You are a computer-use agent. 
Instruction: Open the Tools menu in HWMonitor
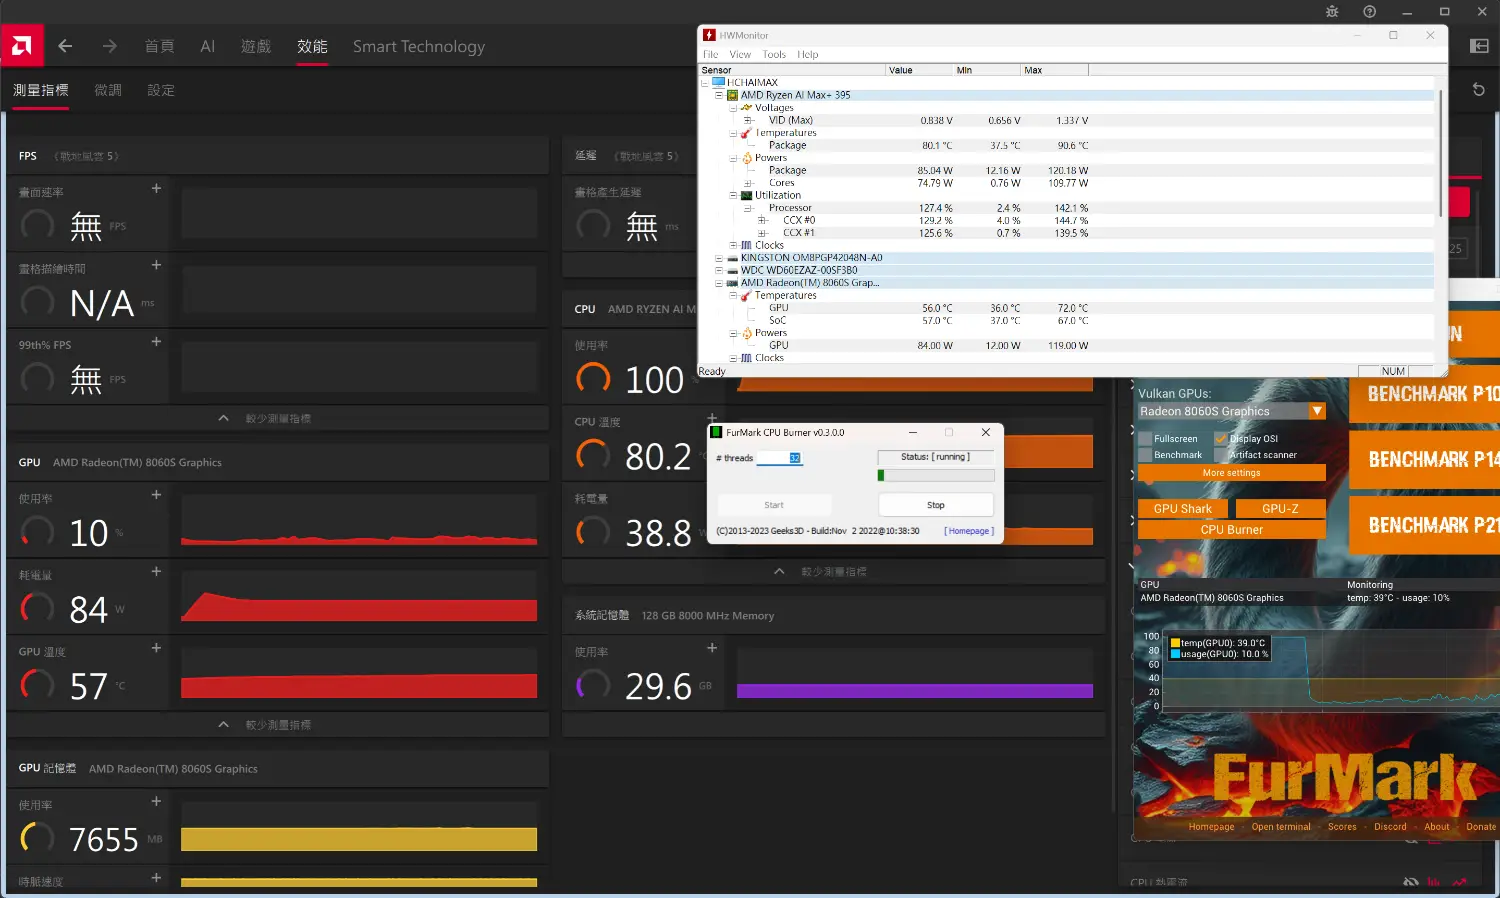point(774,54)
